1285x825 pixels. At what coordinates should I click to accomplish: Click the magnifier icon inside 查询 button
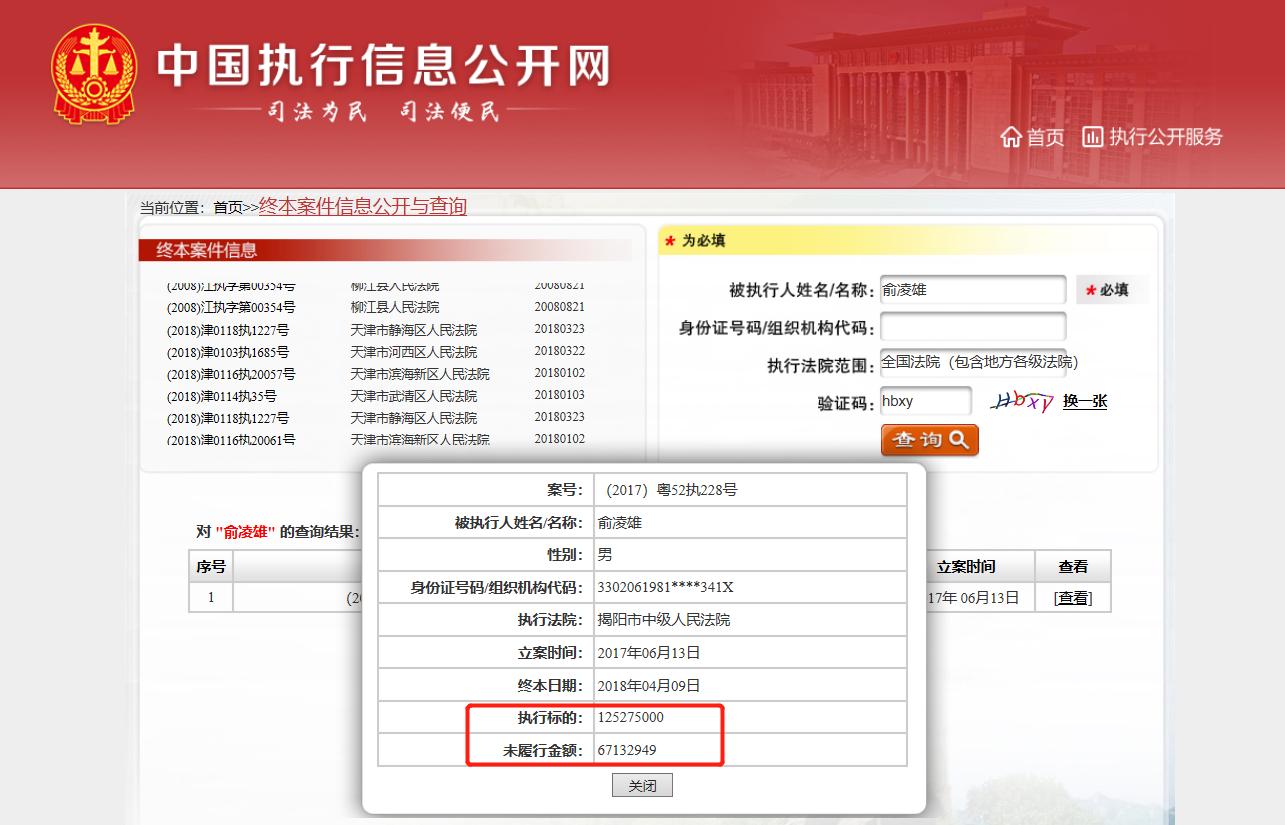[x=957, y=439]
